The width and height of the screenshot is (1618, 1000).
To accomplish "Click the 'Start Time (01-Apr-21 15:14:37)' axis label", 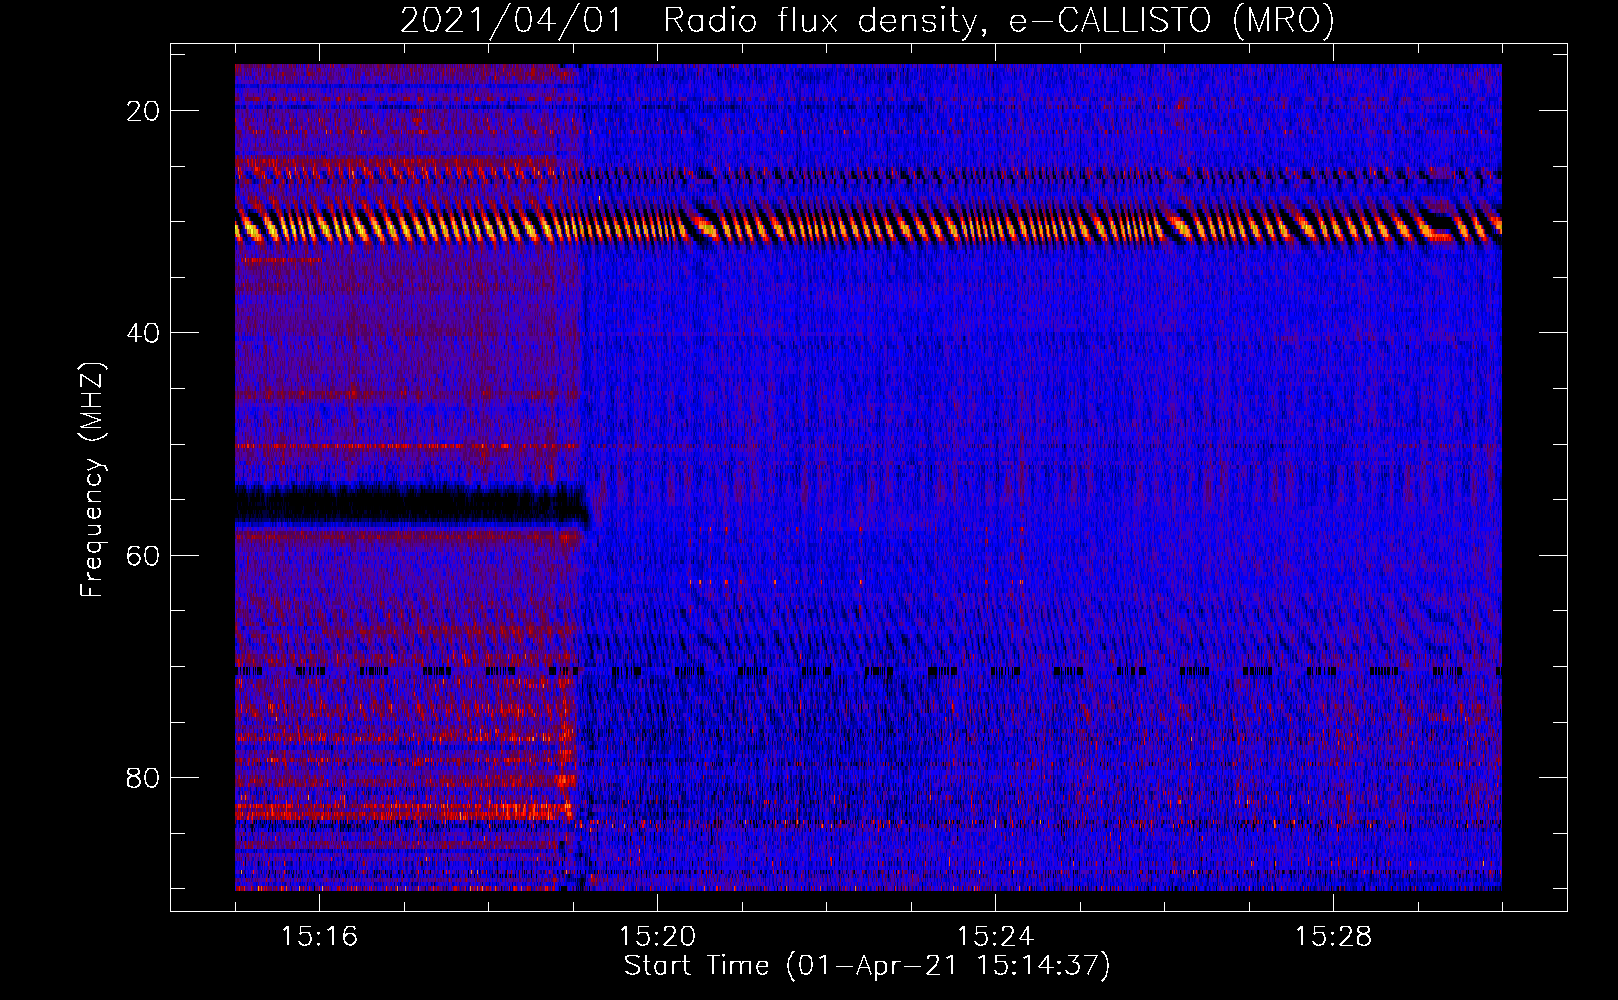I will click(x=867, y=966).
